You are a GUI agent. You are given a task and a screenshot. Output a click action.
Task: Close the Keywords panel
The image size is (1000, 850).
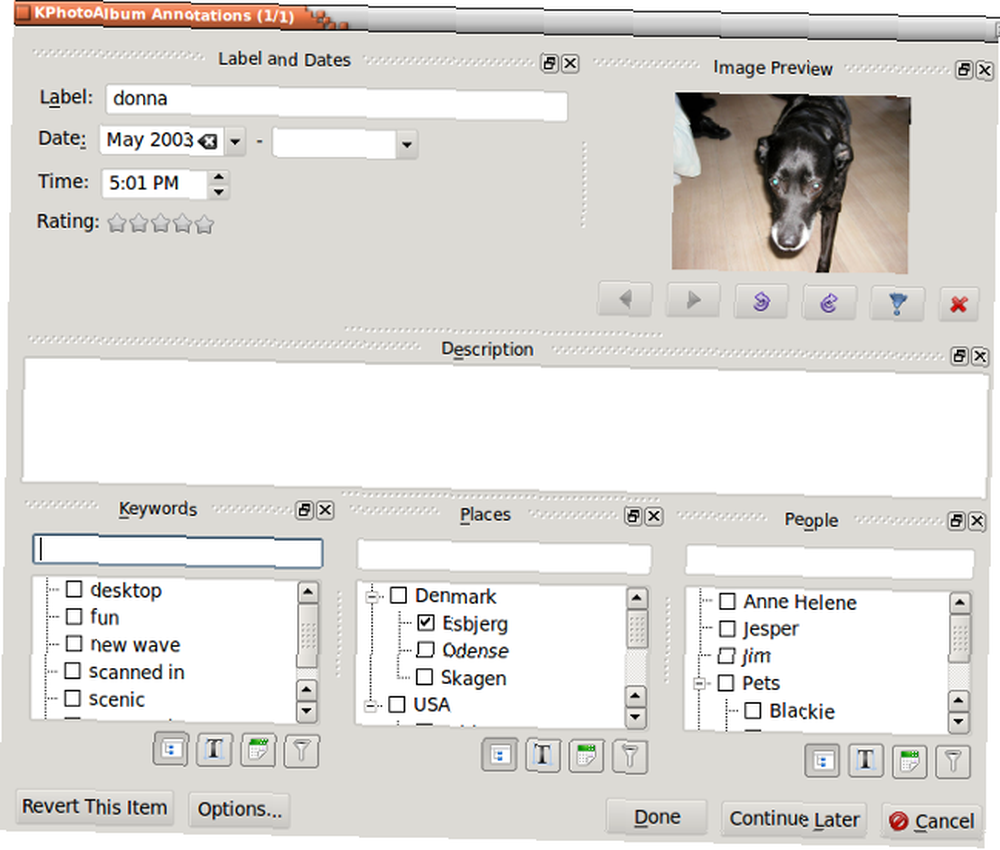325,510
